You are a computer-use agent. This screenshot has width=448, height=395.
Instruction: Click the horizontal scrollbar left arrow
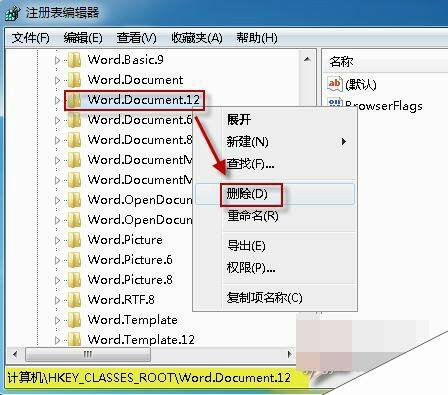point(15,354)
